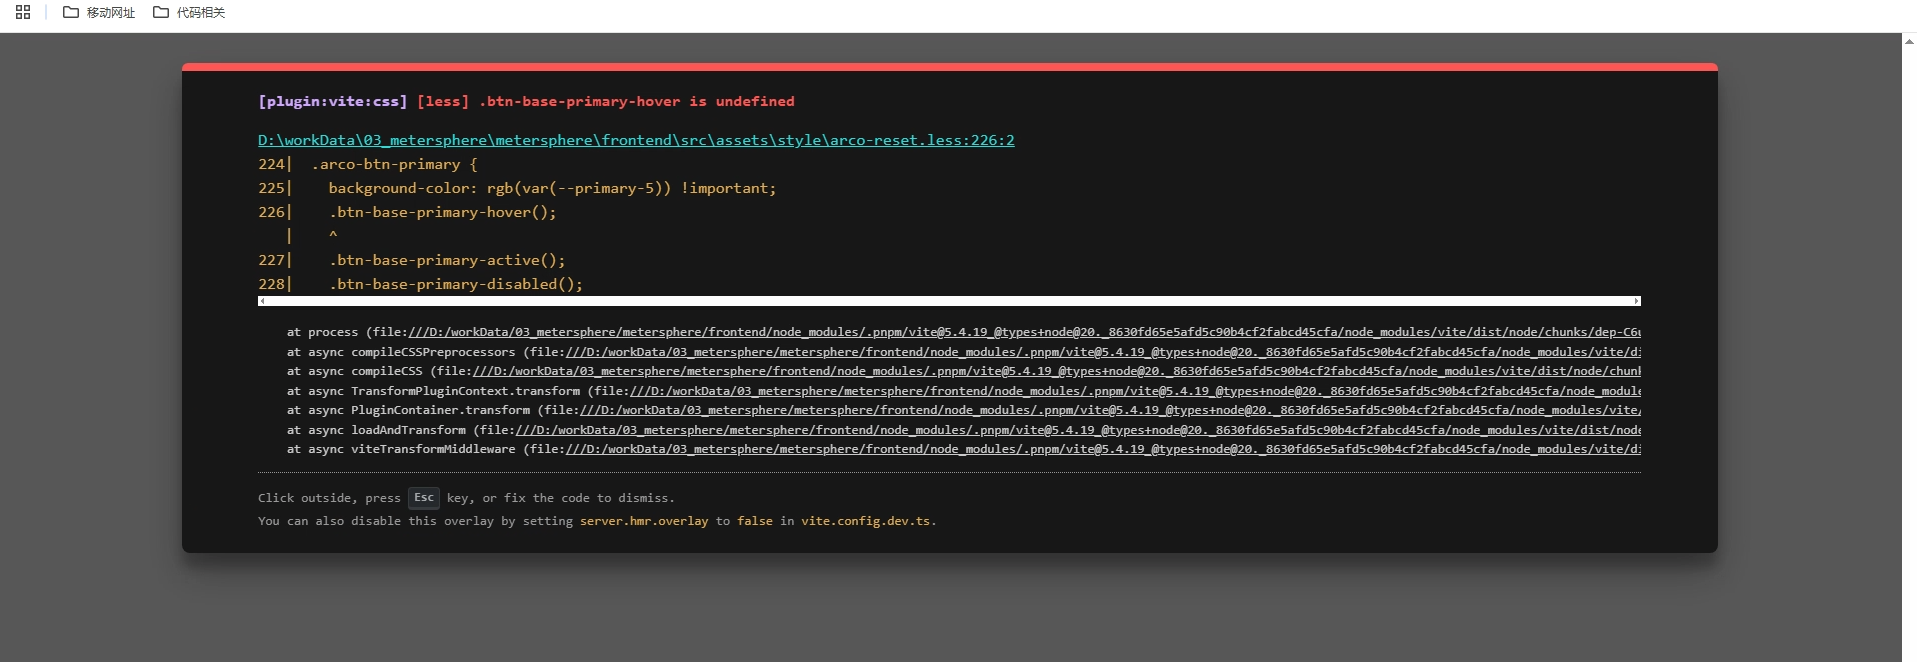Click the code frame horizontal scrollbar track
This screenshot has width=1917, height=662.
[949, 301]
